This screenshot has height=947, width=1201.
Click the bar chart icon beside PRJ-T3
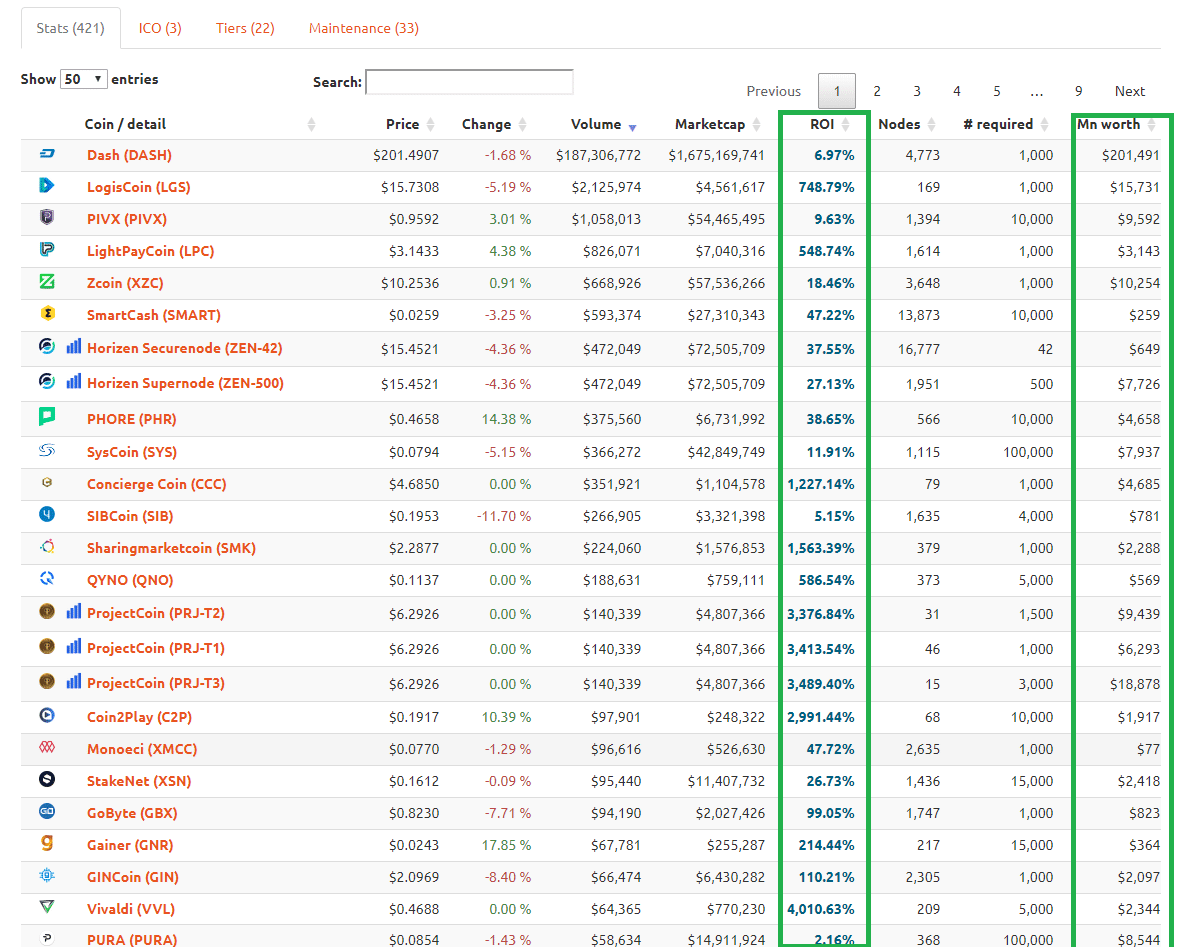tap(74, 681)
